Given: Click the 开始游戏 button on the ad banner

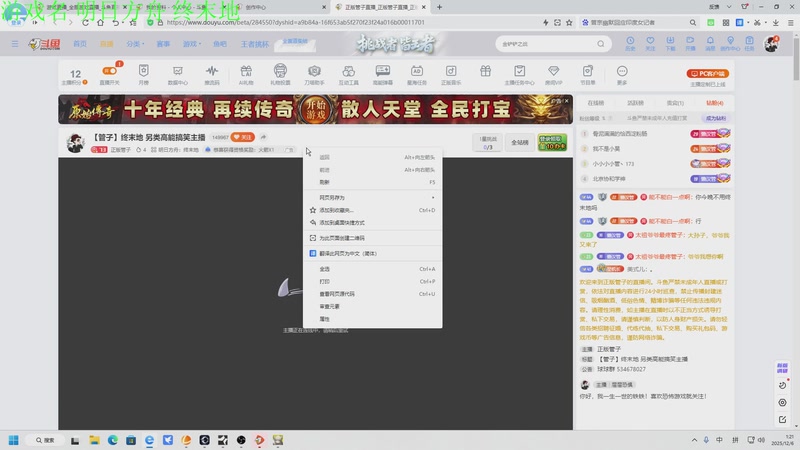Looking at the screenshot, I should [316, 109].
